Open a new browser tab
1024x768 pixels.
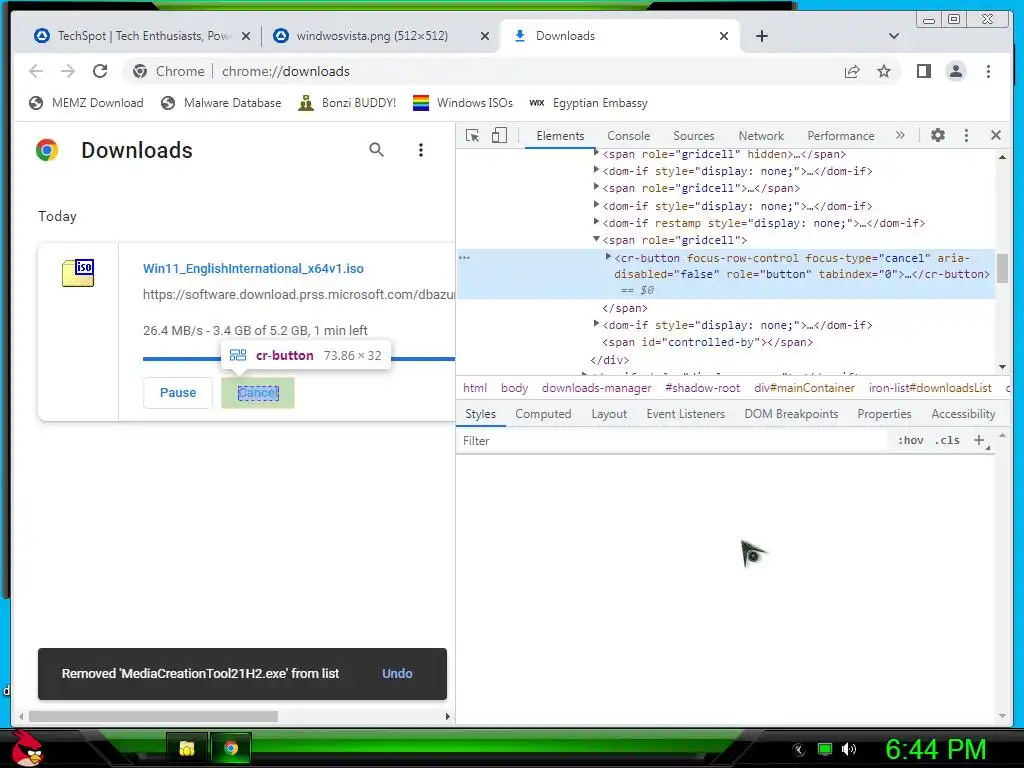click(x=761, y=36)
